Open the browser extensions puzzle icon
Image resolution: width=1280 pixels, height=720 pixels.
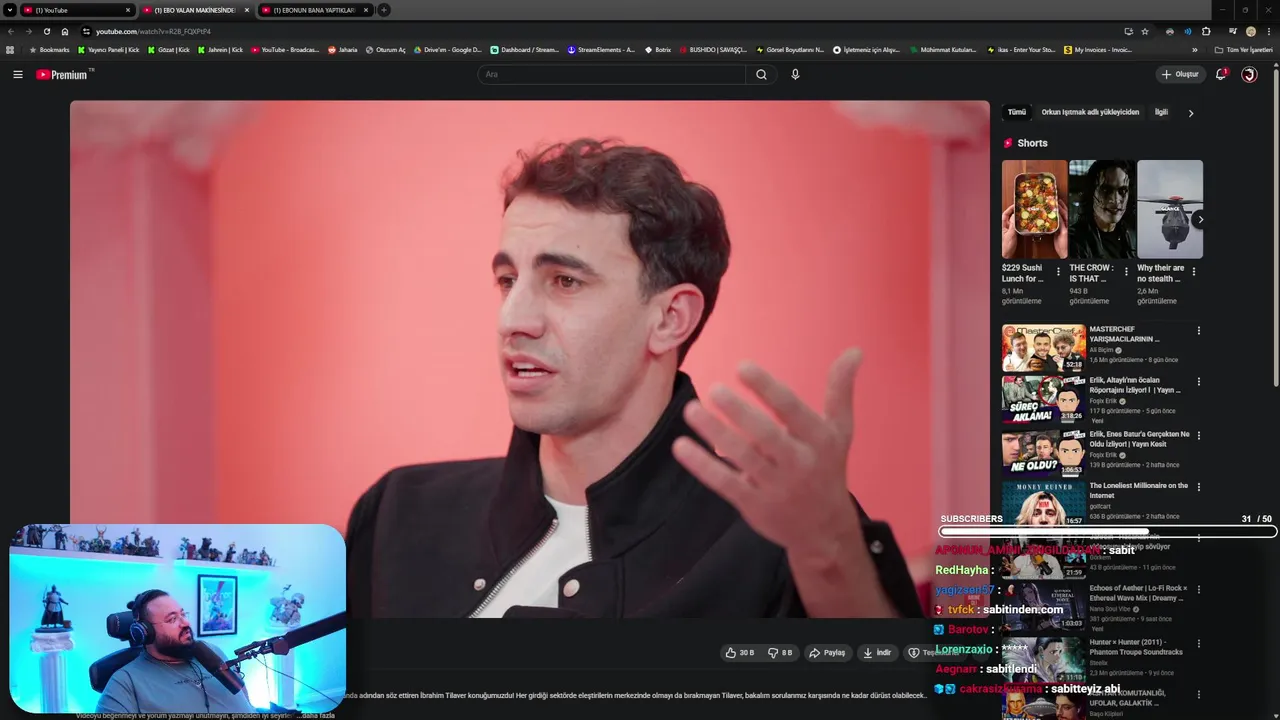(x=1206, y=31)
